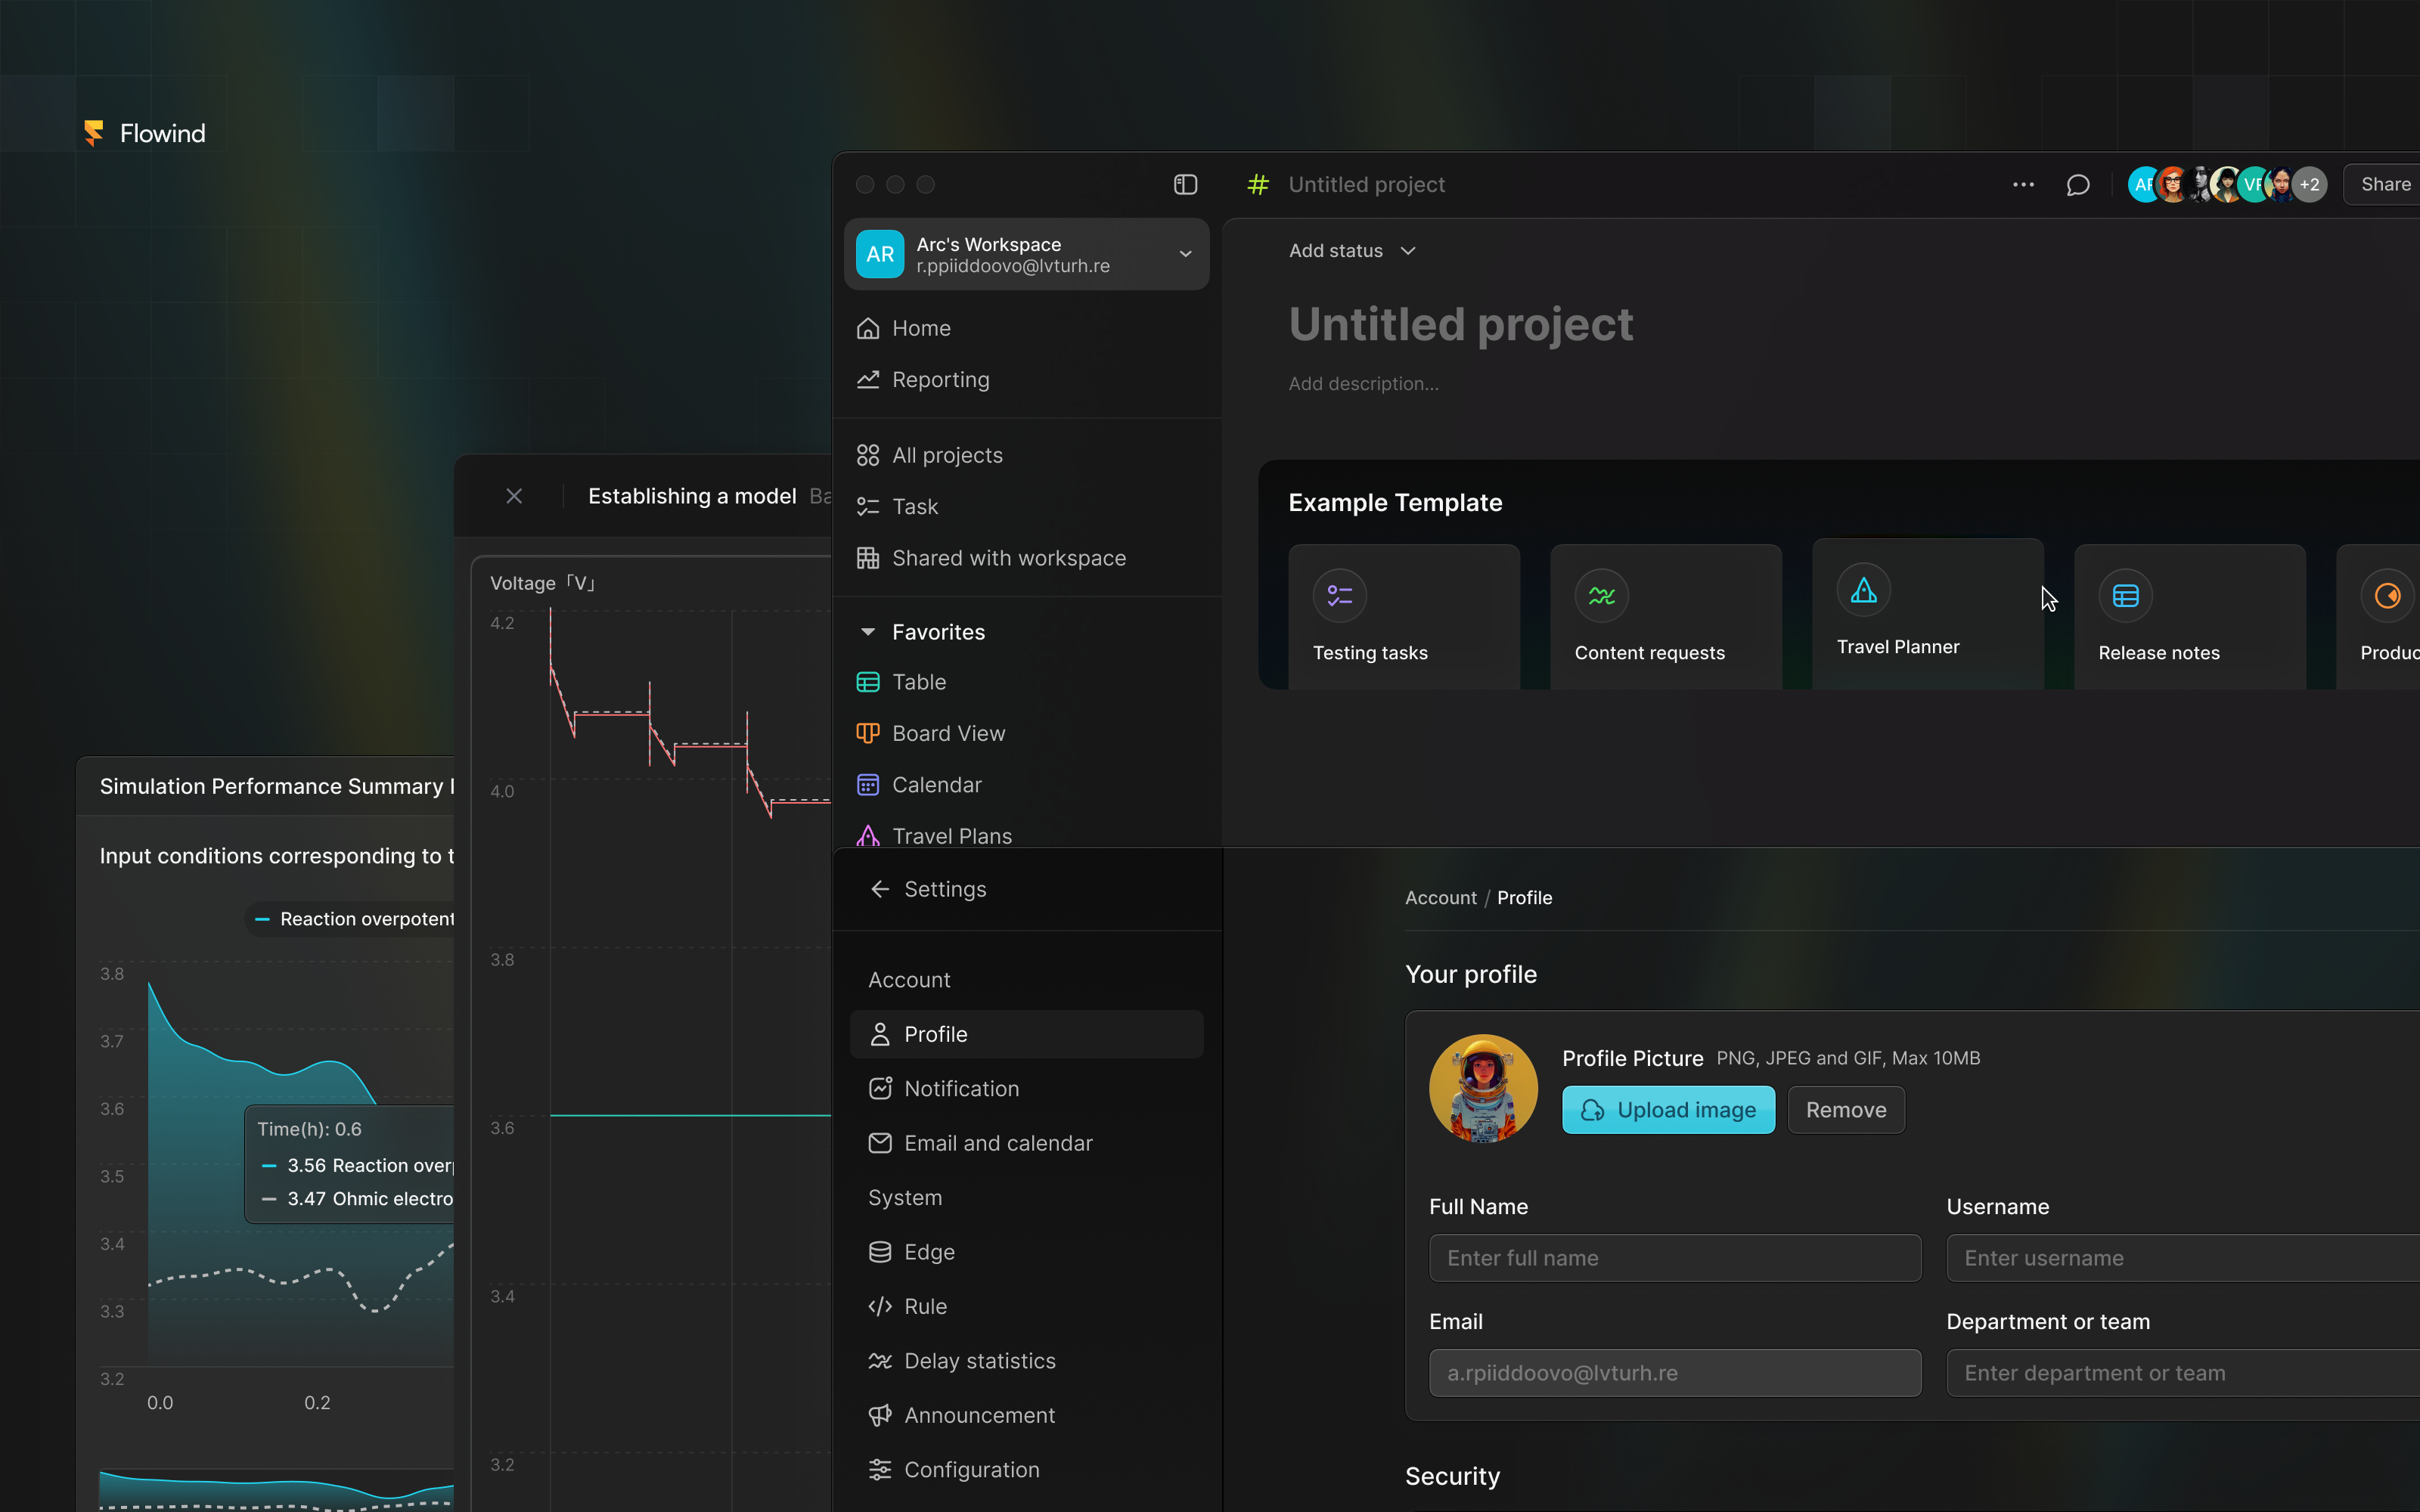This screenshot has width=2420, height=1512.
Task: Open the comments chat bubble icon
Action: coord(2078,185)
